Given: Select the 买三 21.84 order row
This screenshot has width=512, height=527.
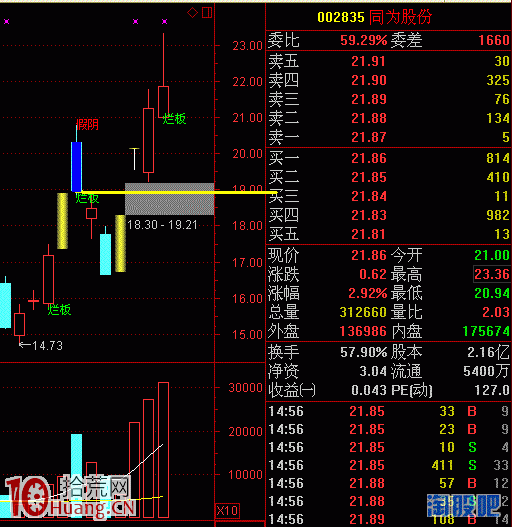Looking at the screenshot, I should [x=389, y=196].
